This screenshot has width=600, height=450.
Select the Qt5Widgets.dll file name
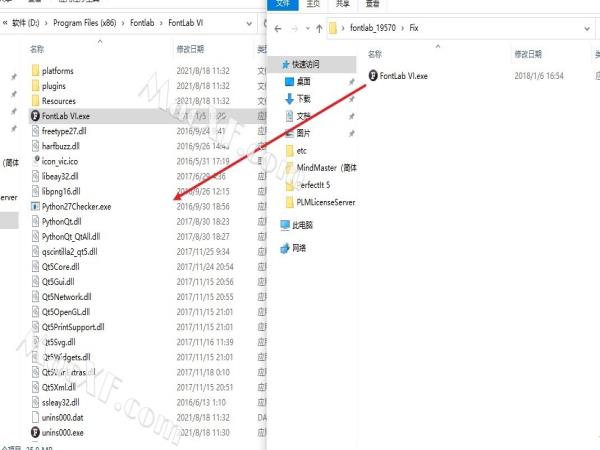click(x=66, y=357)
